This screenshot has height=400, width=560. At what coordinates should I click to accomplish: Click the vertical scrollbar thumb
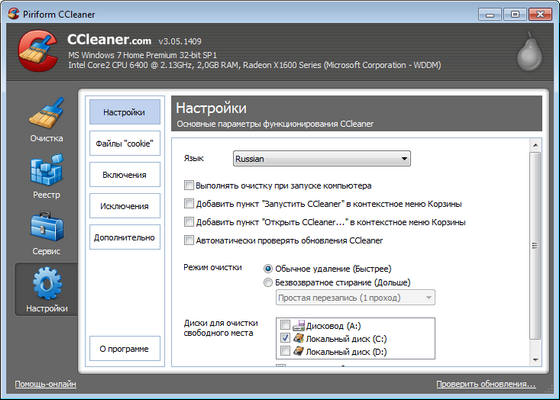[535, 246]
